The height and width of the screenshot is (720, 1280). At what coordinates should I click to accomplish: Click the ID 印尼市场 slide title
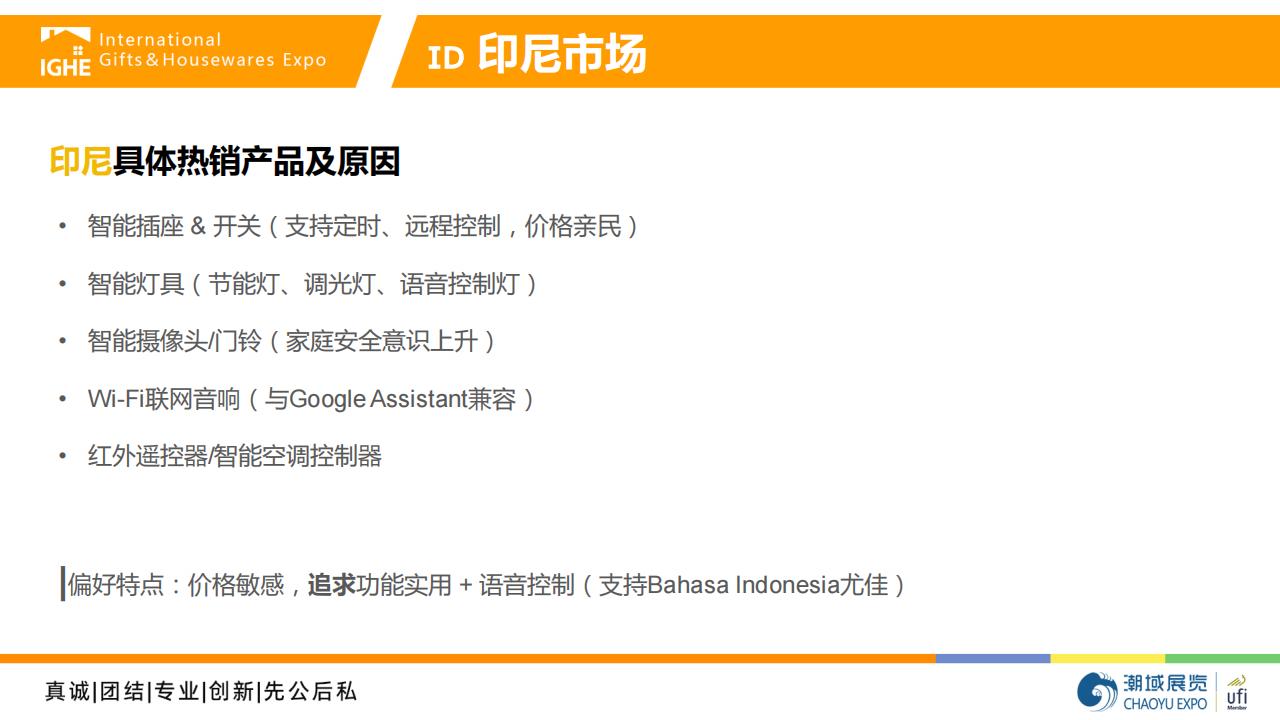[x=537, y=54]
